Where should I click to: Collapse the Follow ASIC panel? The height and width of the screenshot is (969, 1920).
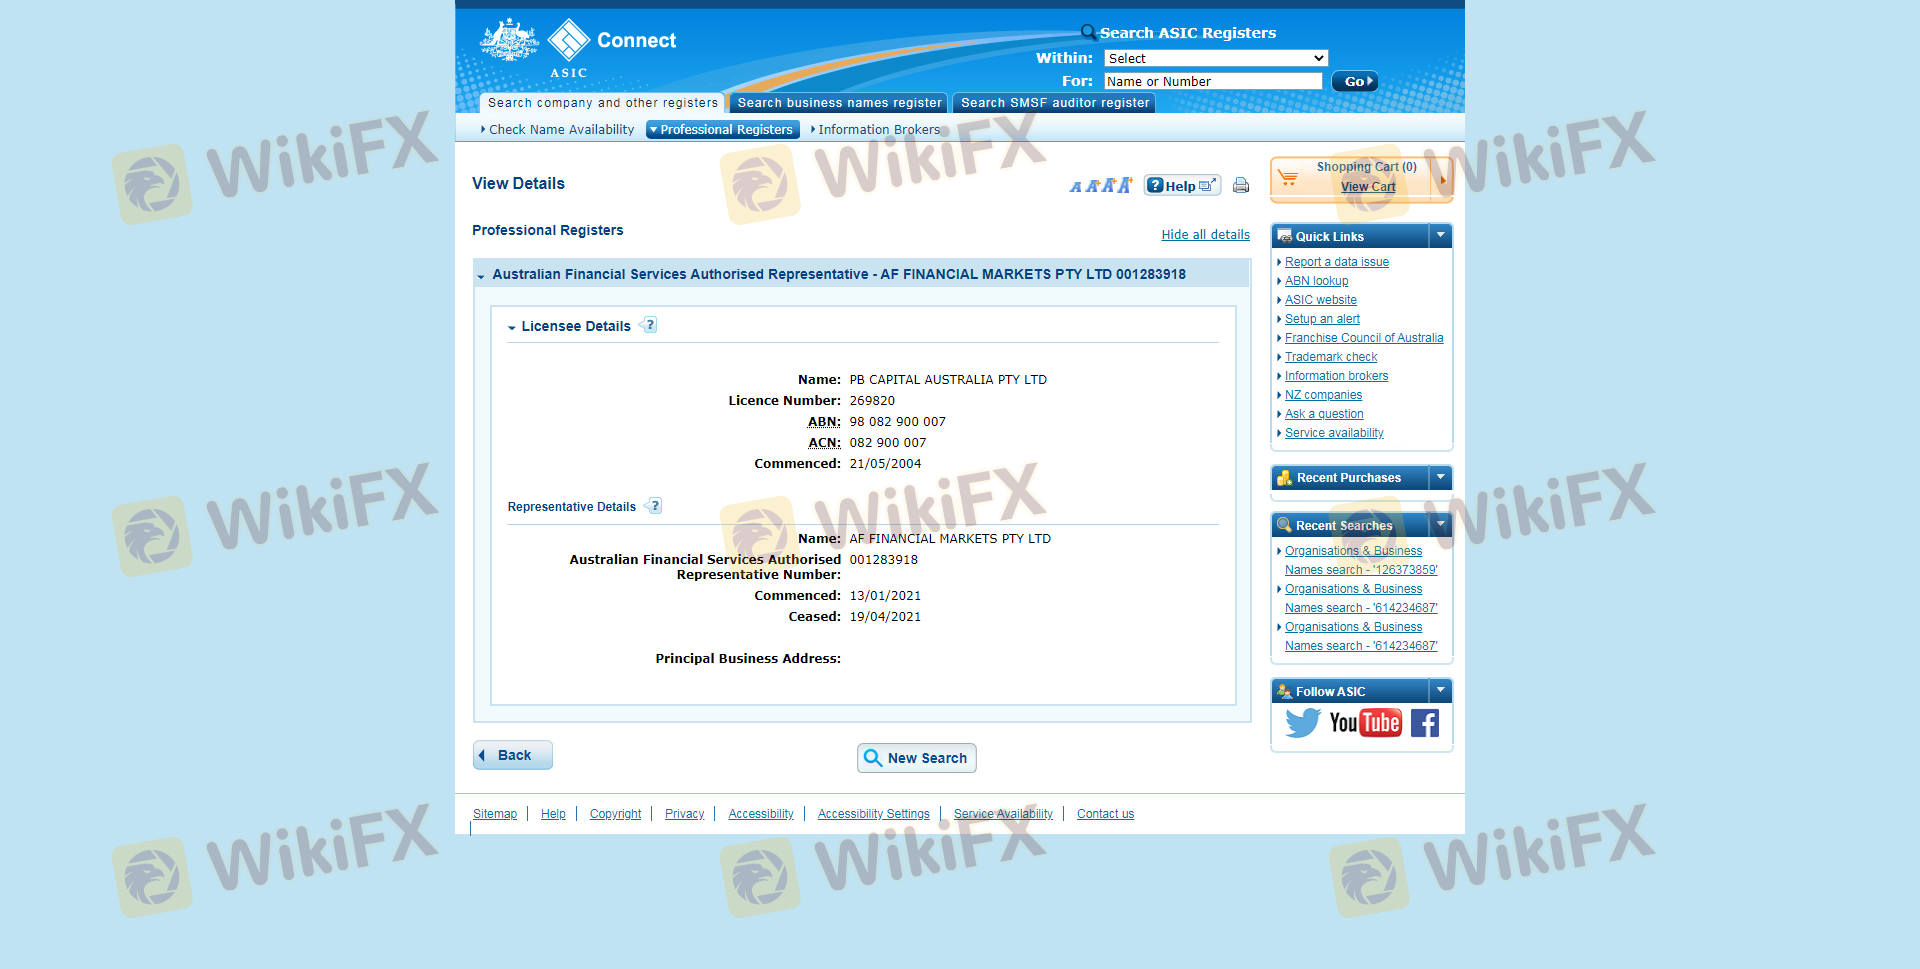coord(1440,691)
